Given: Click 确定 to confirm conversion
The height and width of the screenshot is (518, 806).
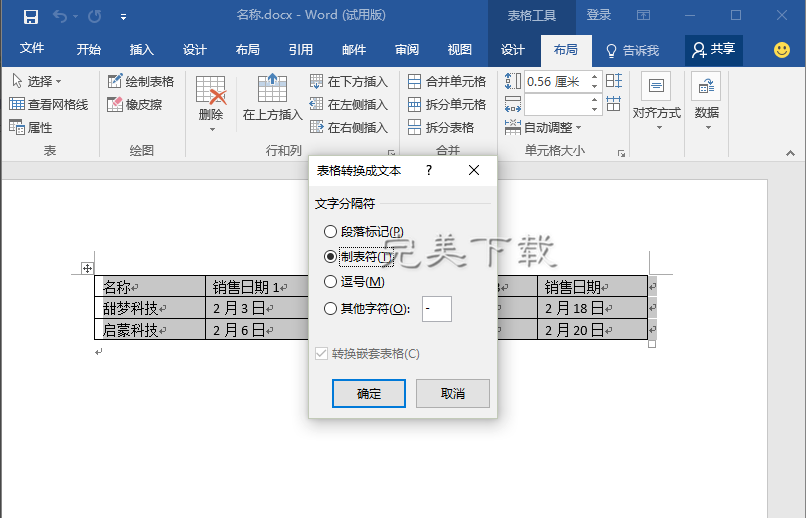Looking at the screenshot, I should pos(369,394).
